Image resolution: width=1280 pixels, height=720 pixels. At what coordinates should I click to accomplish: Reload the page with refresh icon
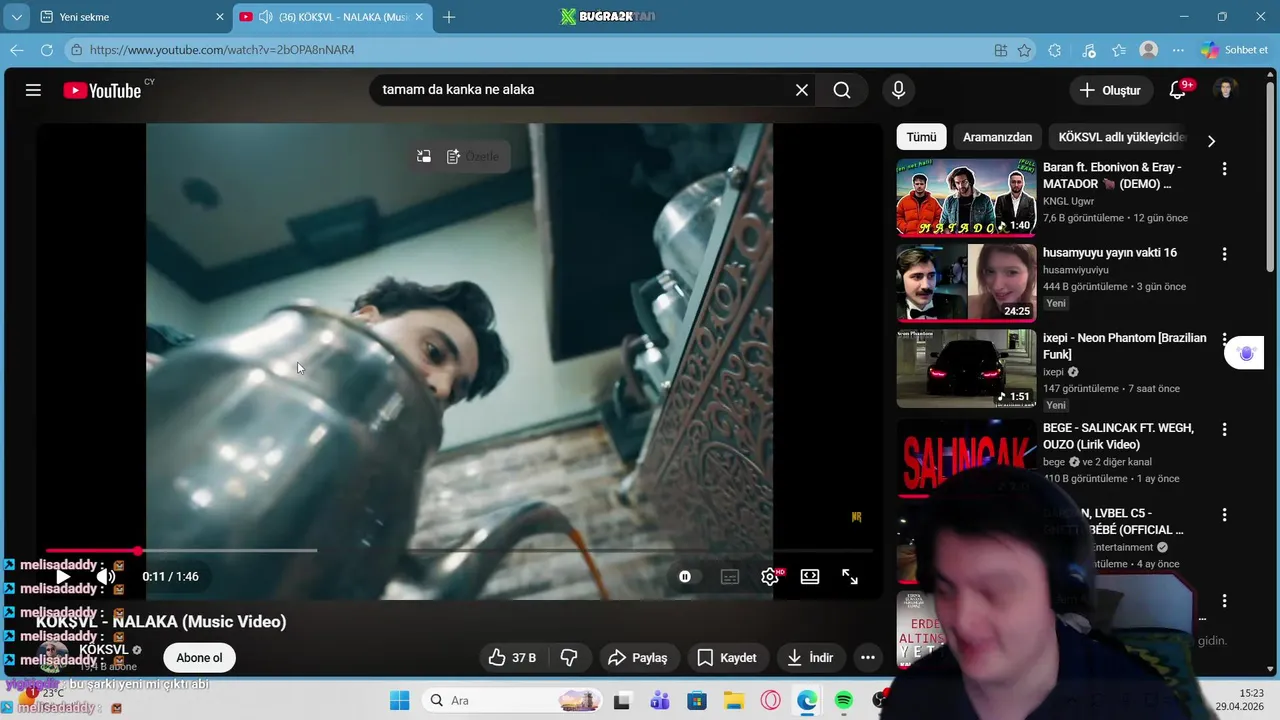pyautogui.click(x=47, y=50)
